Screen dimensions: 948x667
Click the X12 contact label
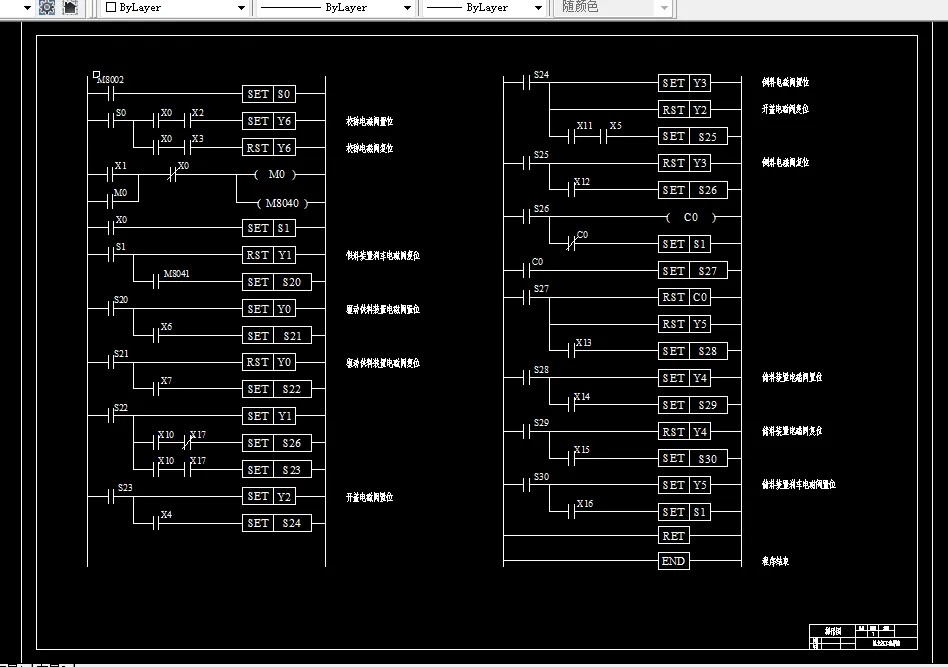tap(582, 181)
